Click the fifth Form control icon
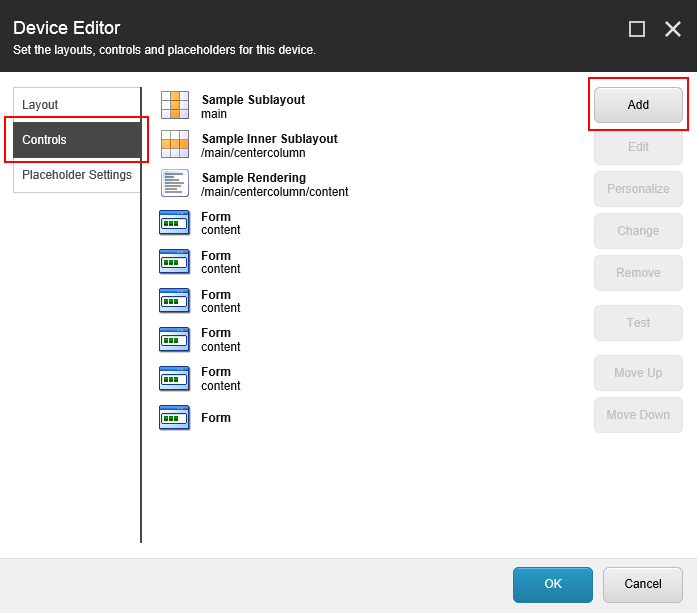 tap(174, 378)
